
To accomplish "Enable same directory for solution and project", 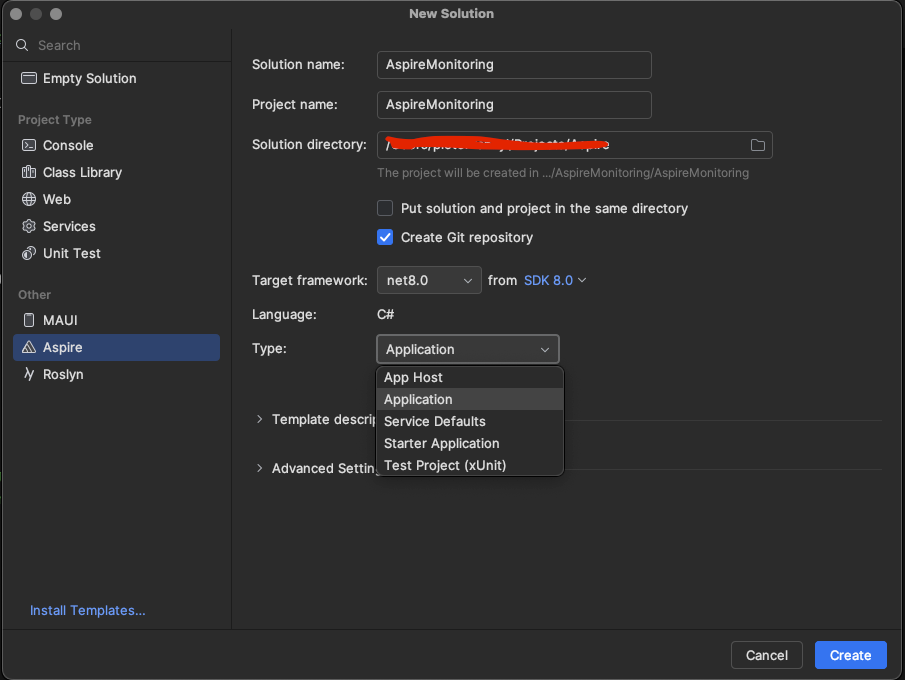I will pyautogui.click(x=385, y=208).
